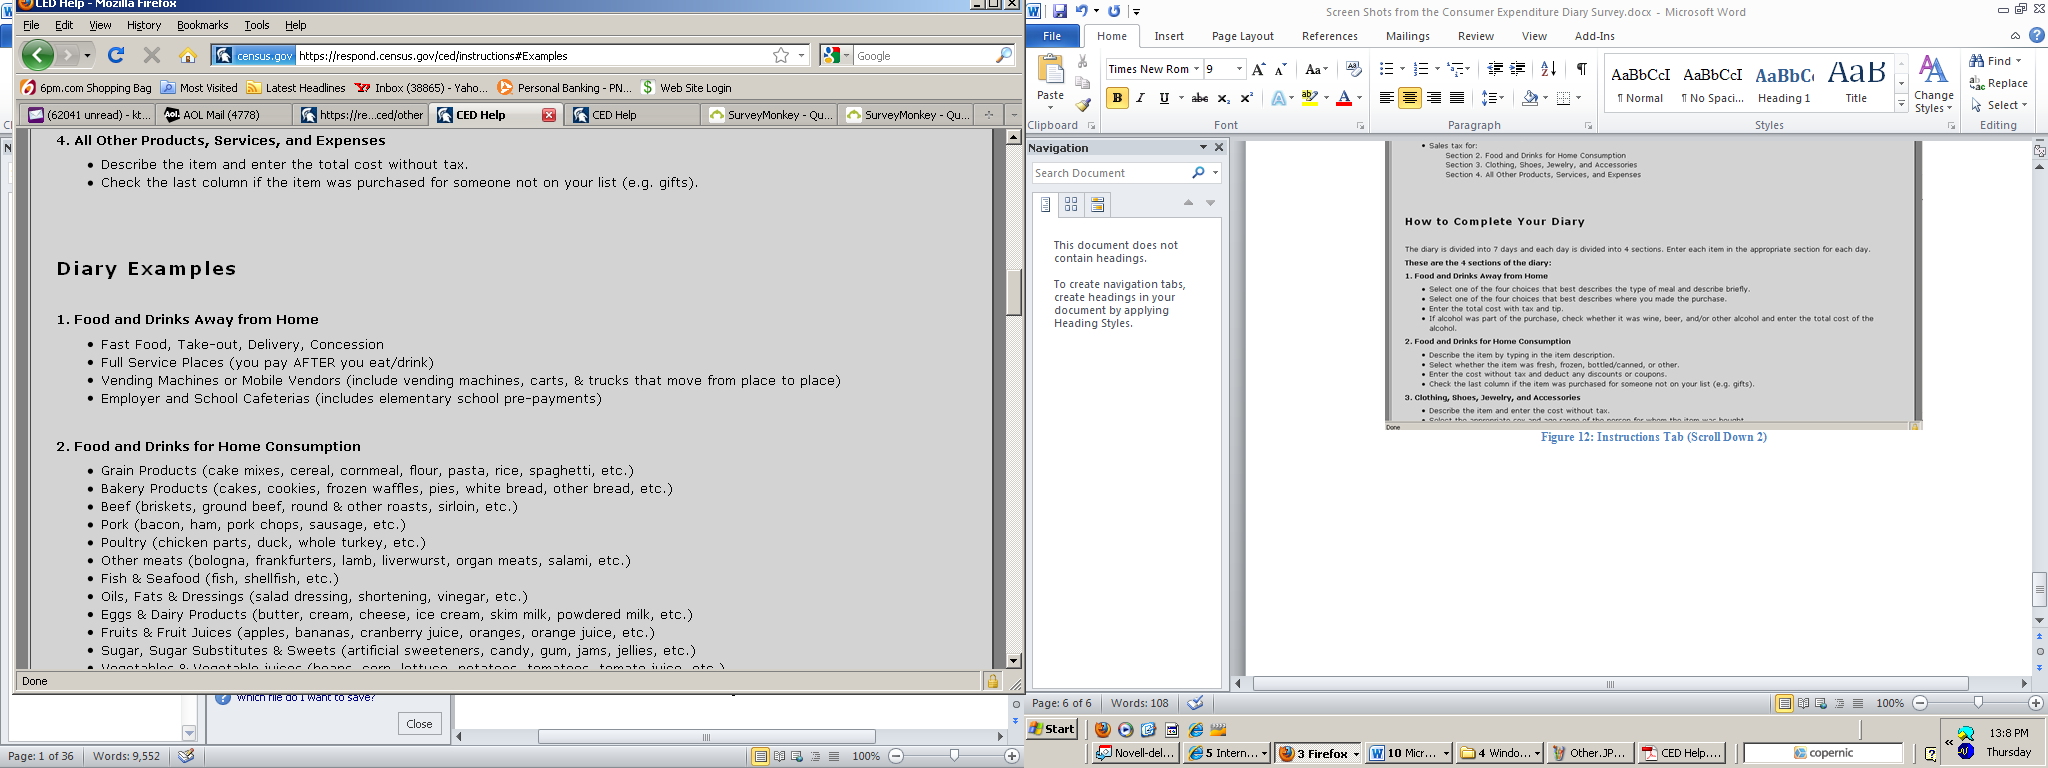Apply subscript formatting
This screenshot has height=768, width=2048.
click(1223, 98)
